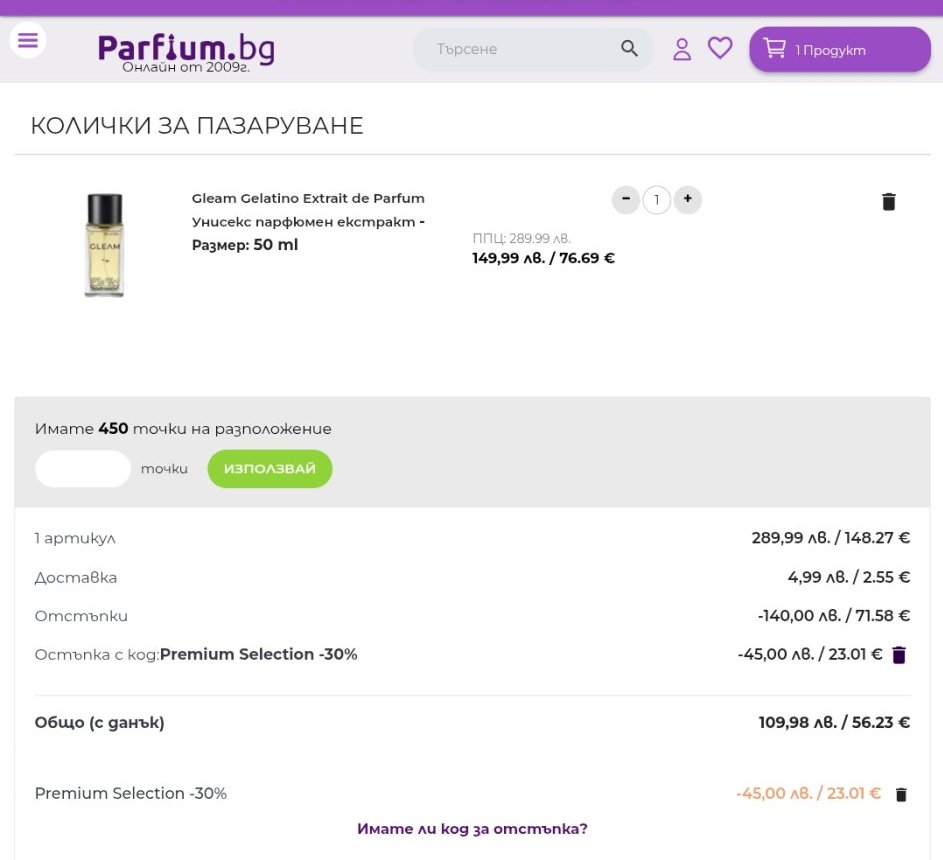Click the search magnifier icon

(629, 49)
